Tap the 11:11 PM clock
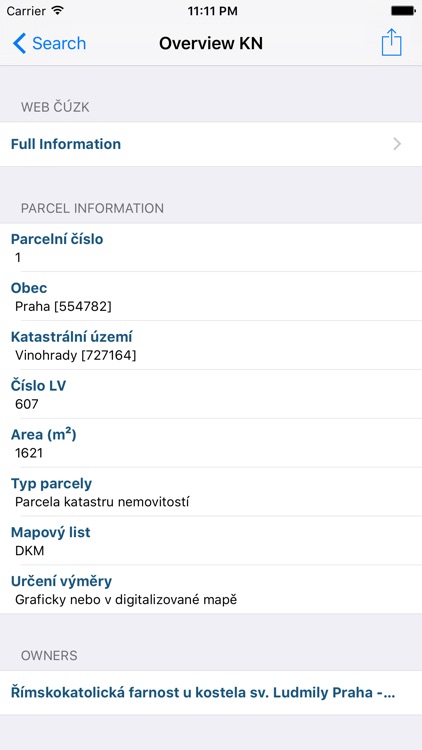The image size is (422, 750). [212, 11]
